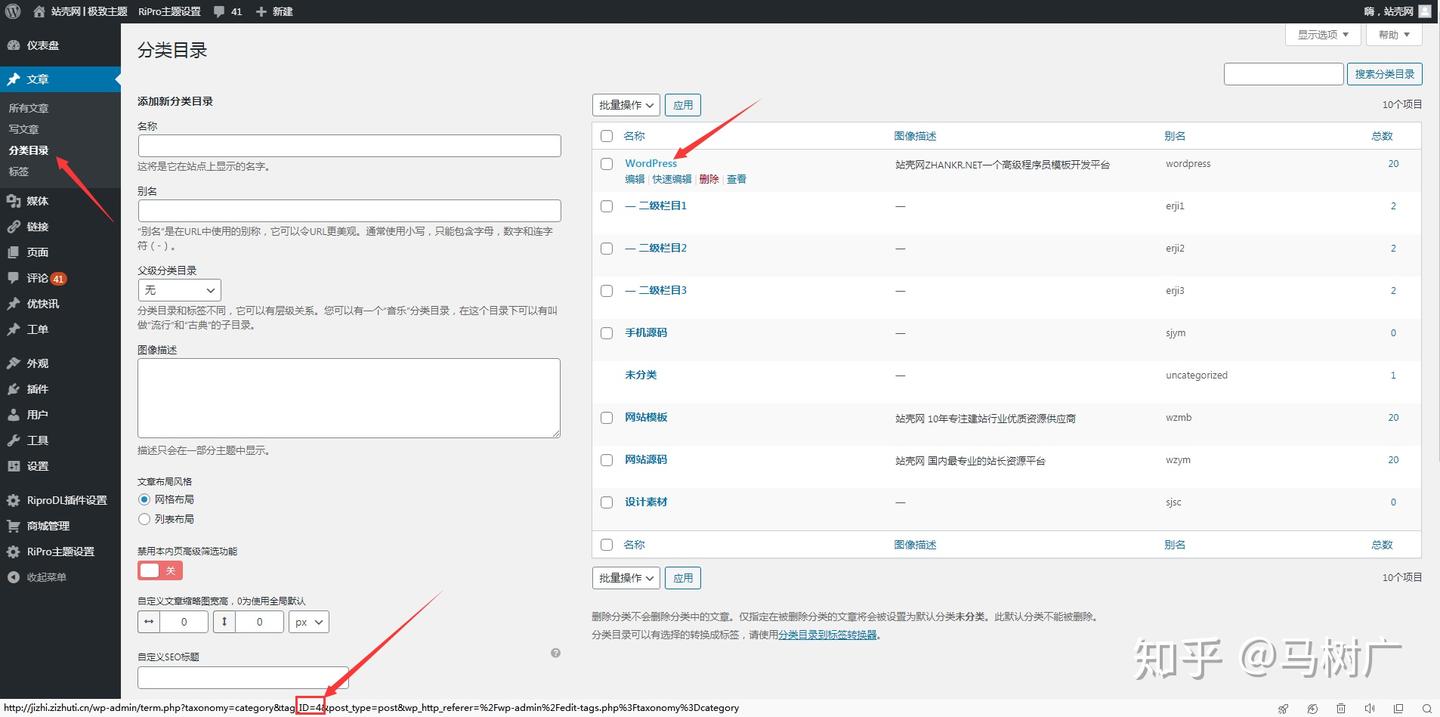The width and height of the screenshot is (1440, 717).
Task: Click the 自定义SEO标题 input field
Action: 243,678
